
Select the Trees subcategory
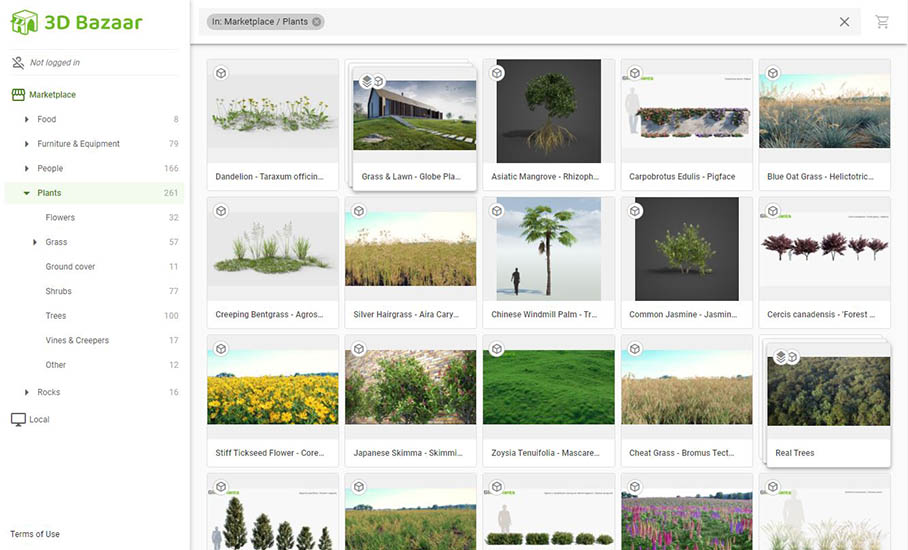[56, 316]
